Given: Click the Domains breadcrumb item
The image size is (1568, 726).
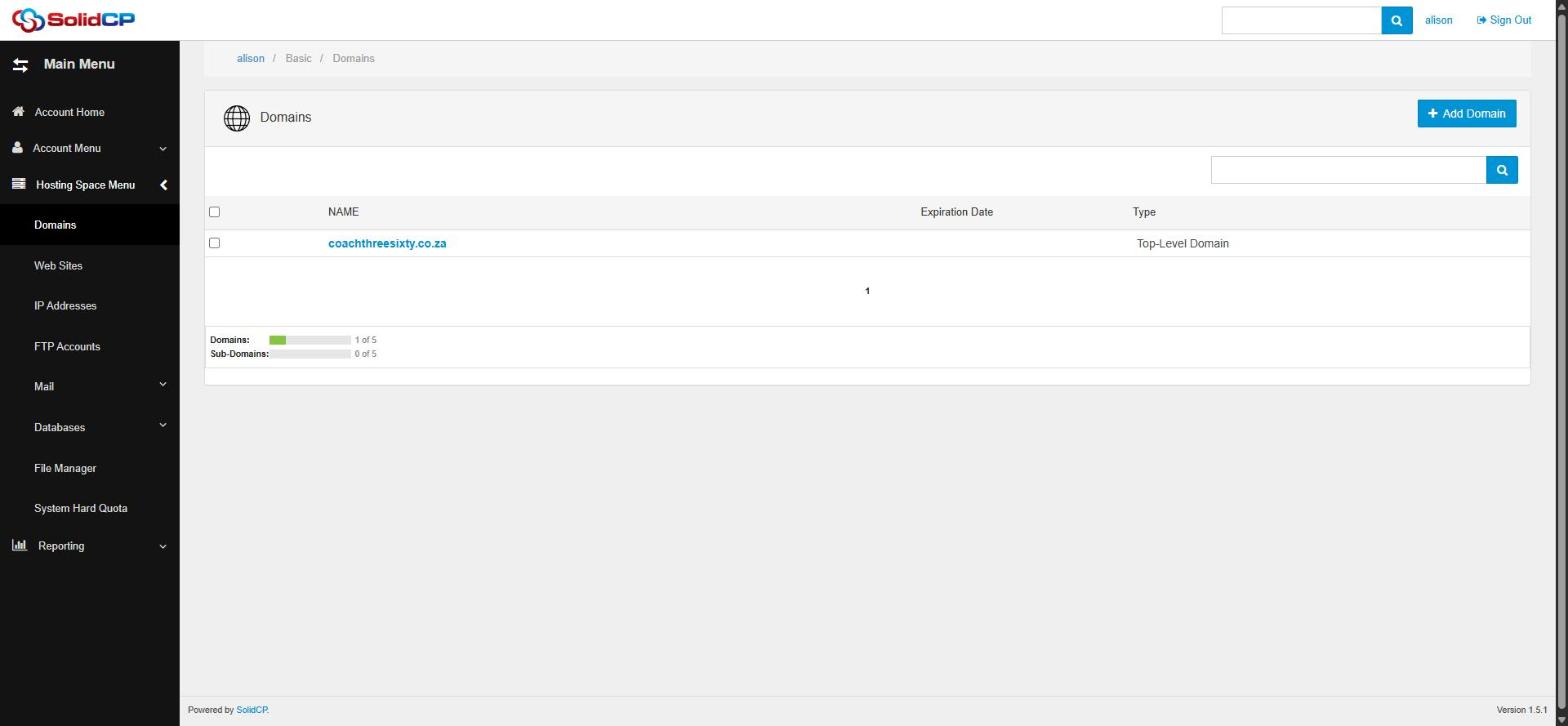Looking at the screenshot, I should coord(353,59).
